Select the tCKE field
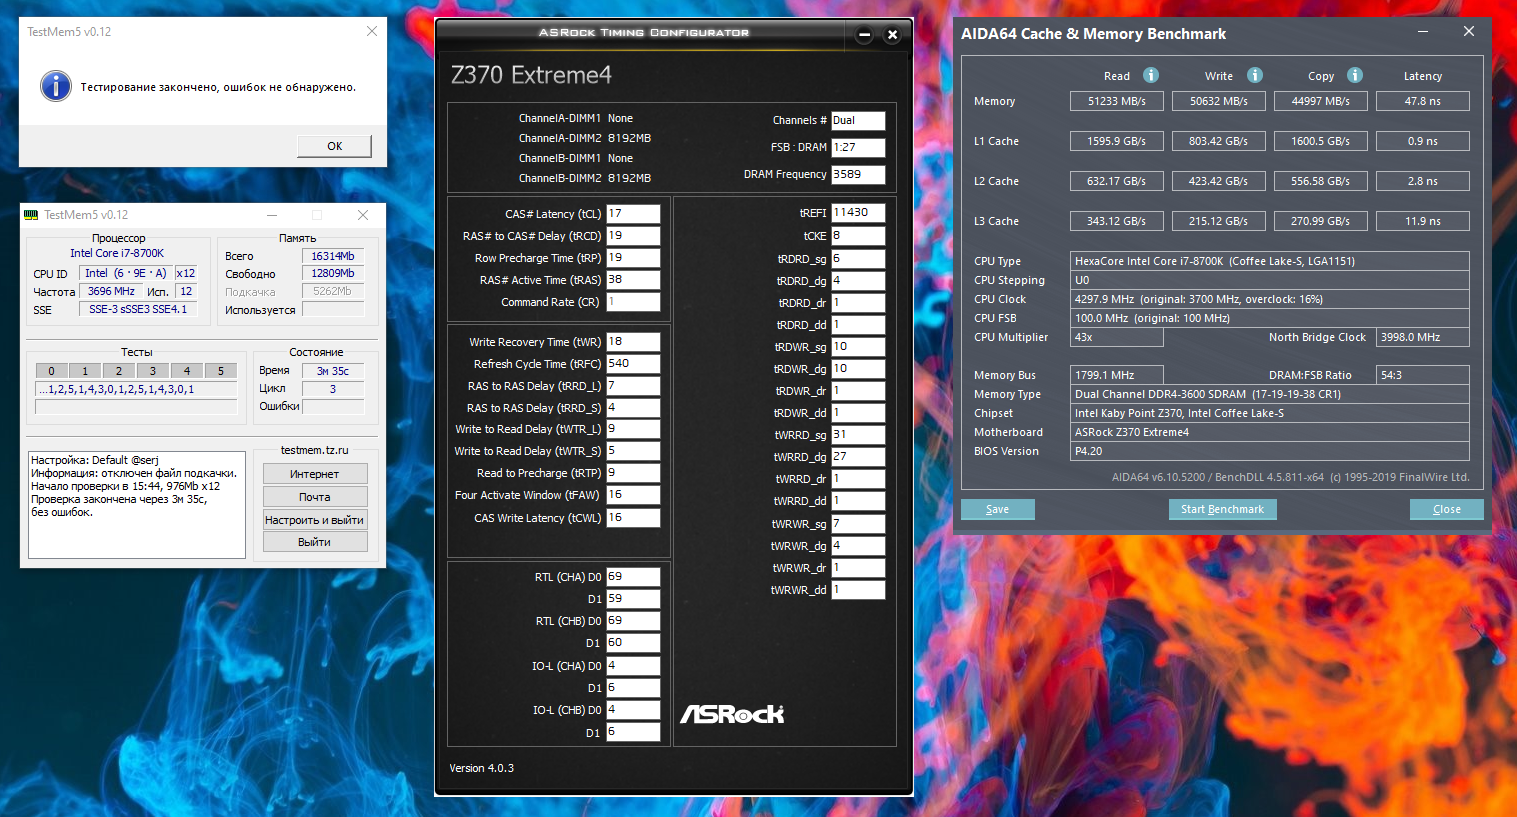This screenshot has height=817, width=1517. (x=858, y=236)
